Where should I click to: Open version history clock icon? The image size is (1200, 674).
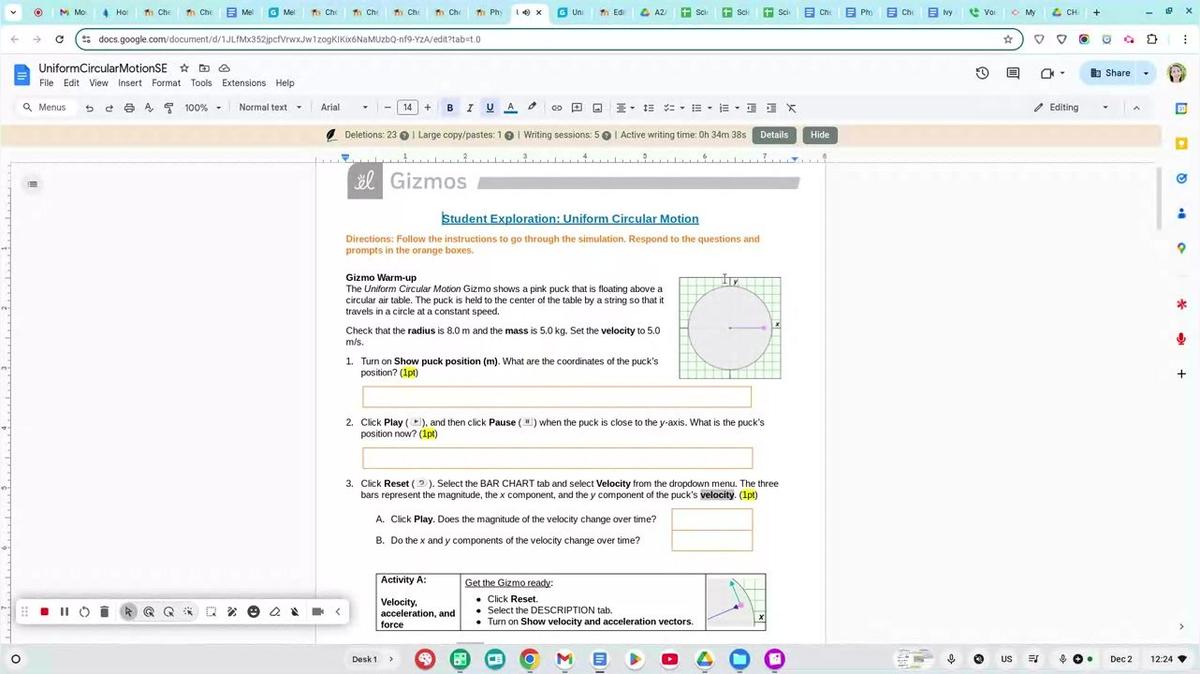(x=982, y=73)
